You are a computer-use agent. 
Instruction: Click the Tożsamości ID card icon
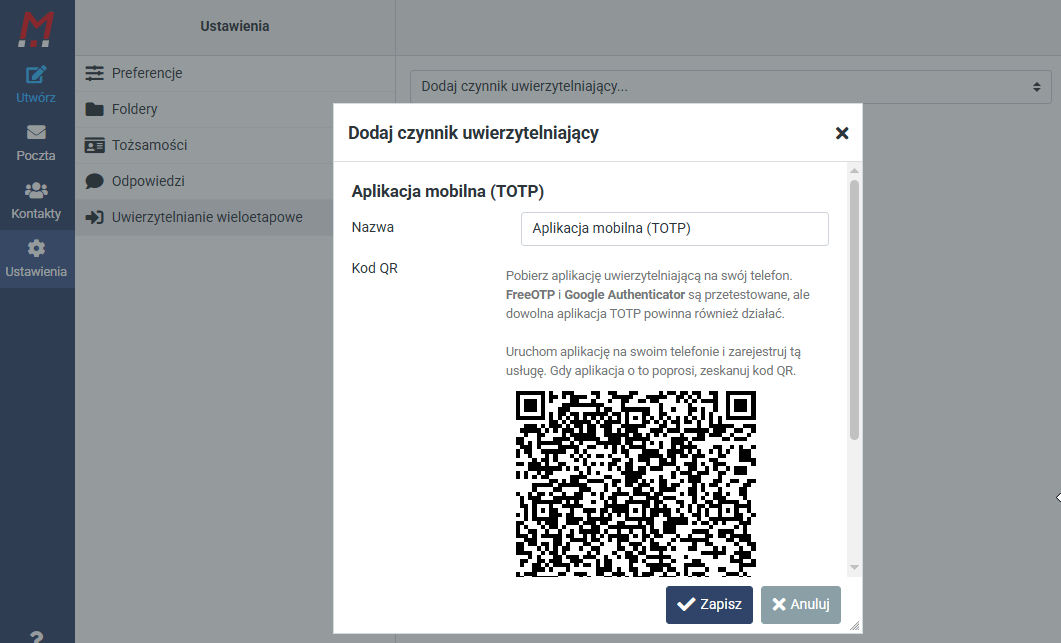pyautogui.click(x=95, y=145)
